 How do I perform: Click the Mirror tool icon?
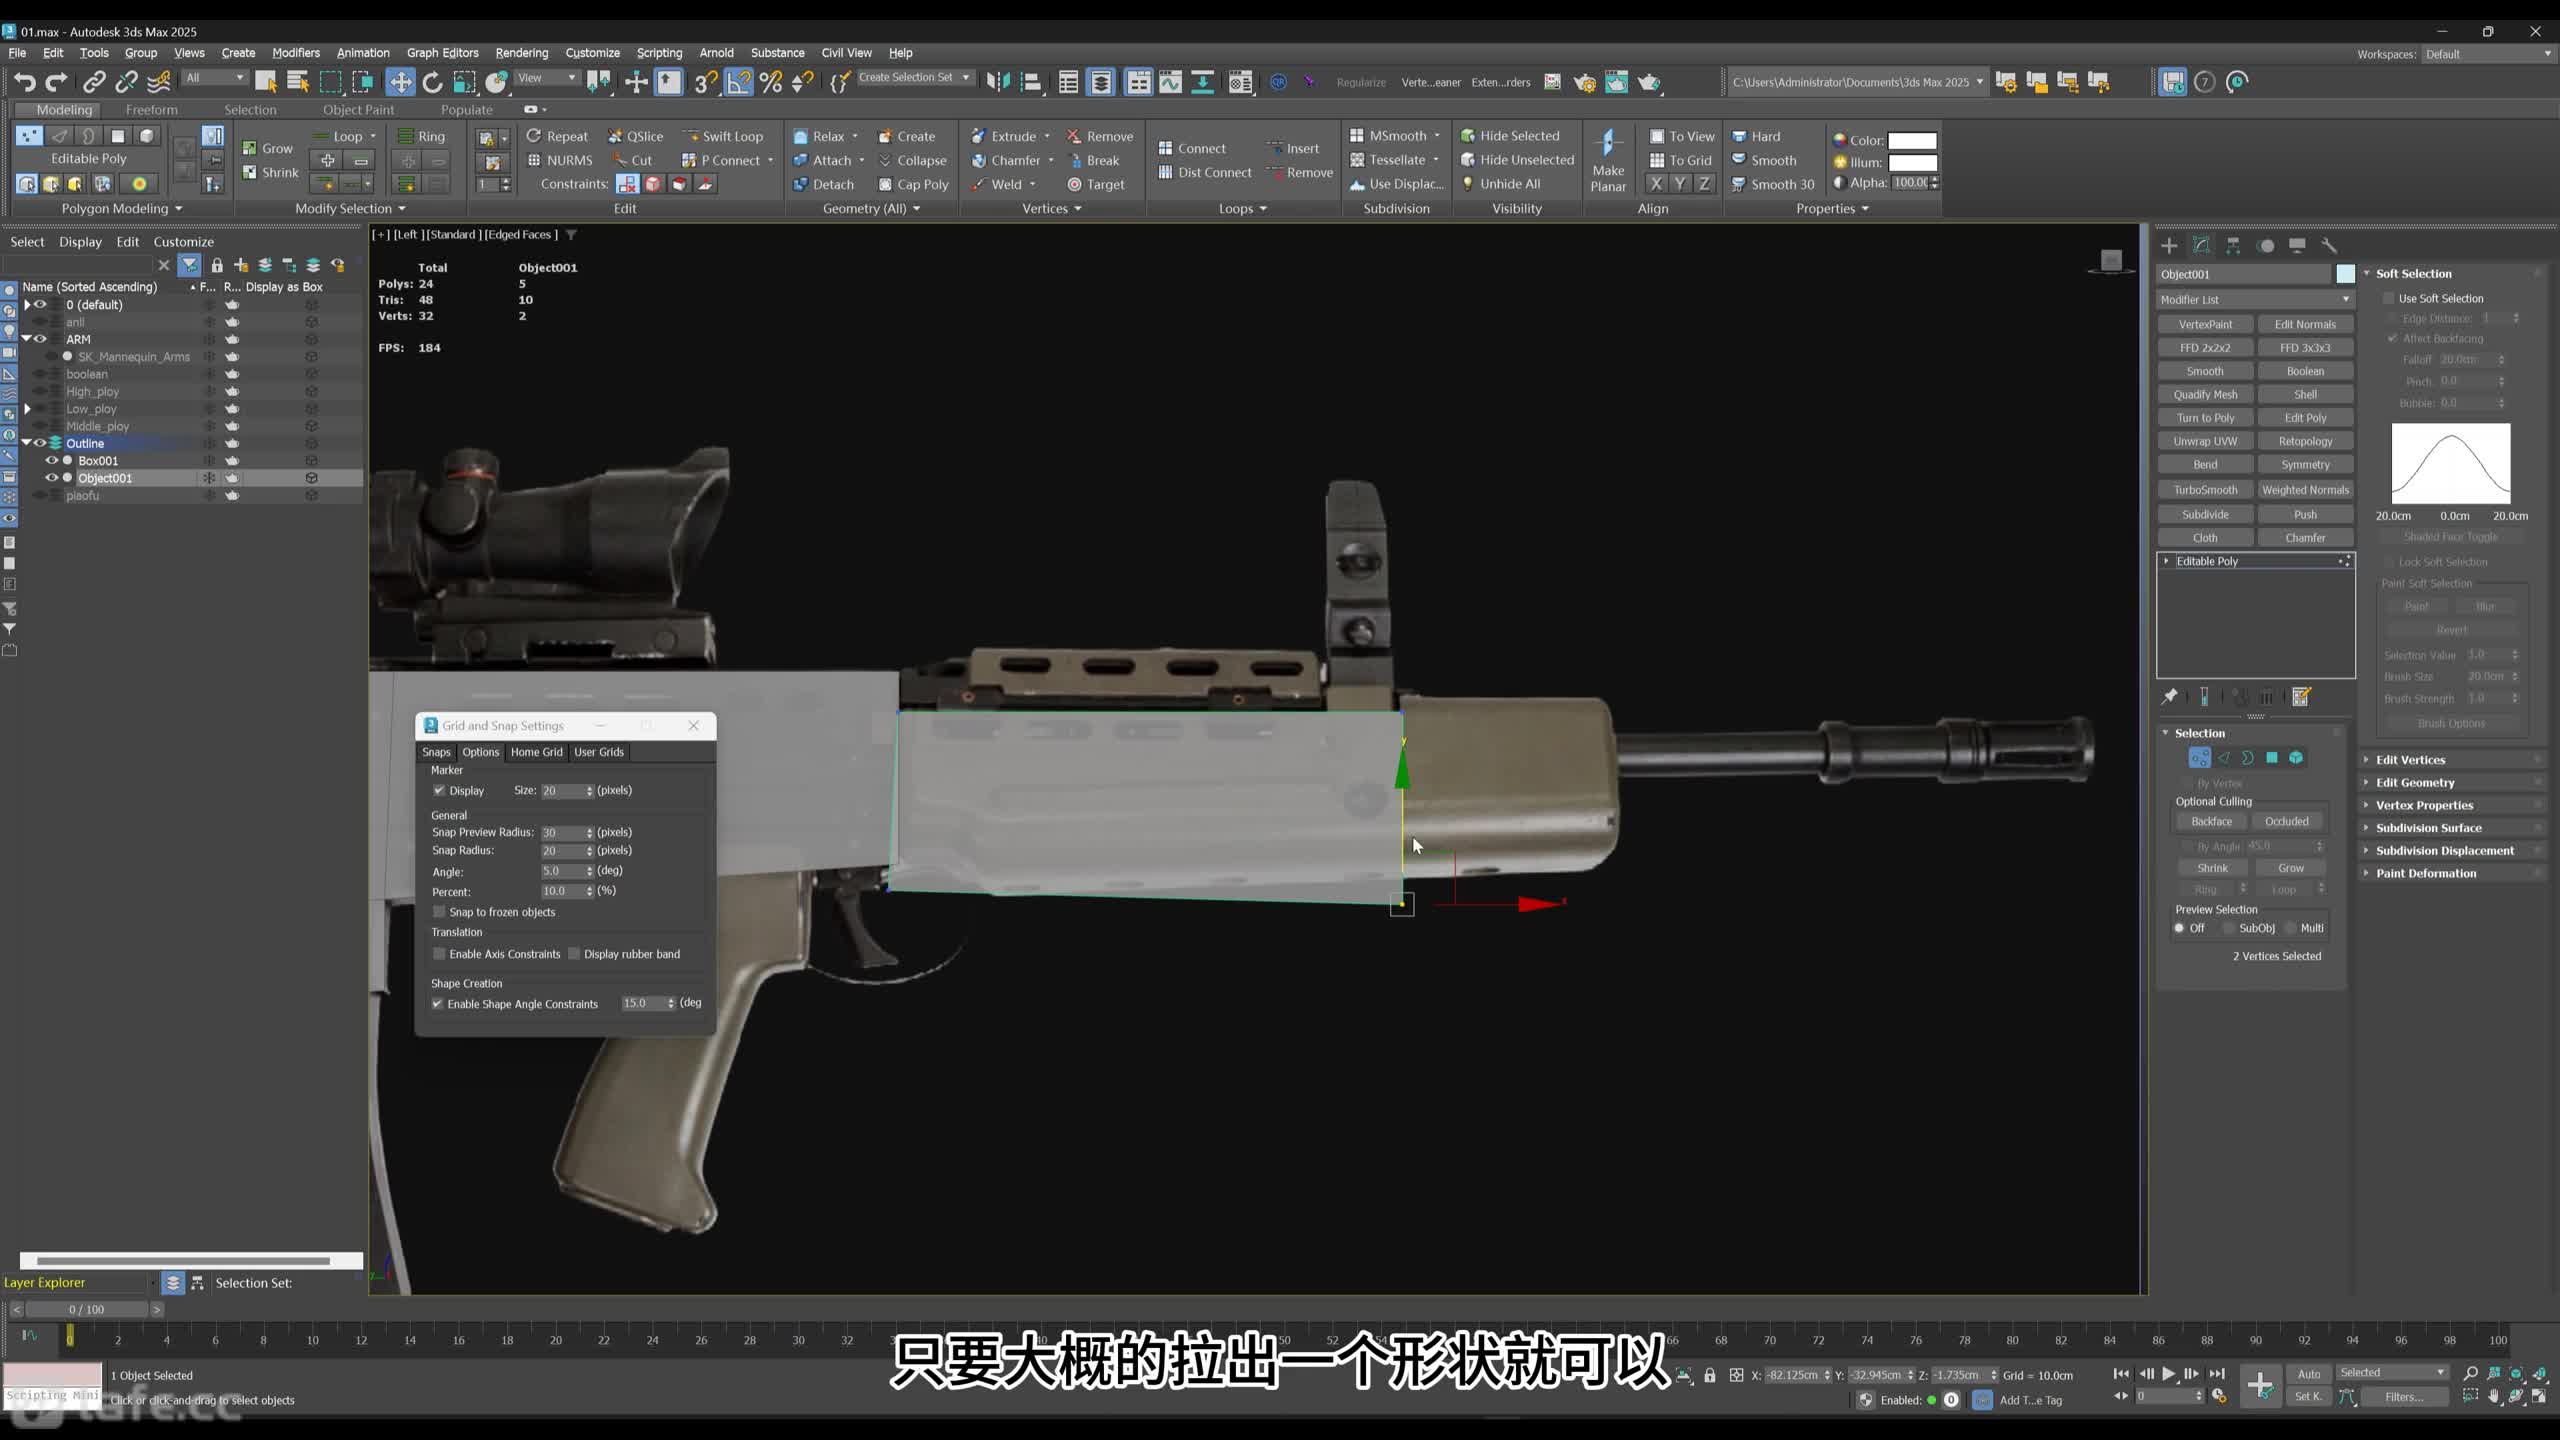(x=998, y=82)
